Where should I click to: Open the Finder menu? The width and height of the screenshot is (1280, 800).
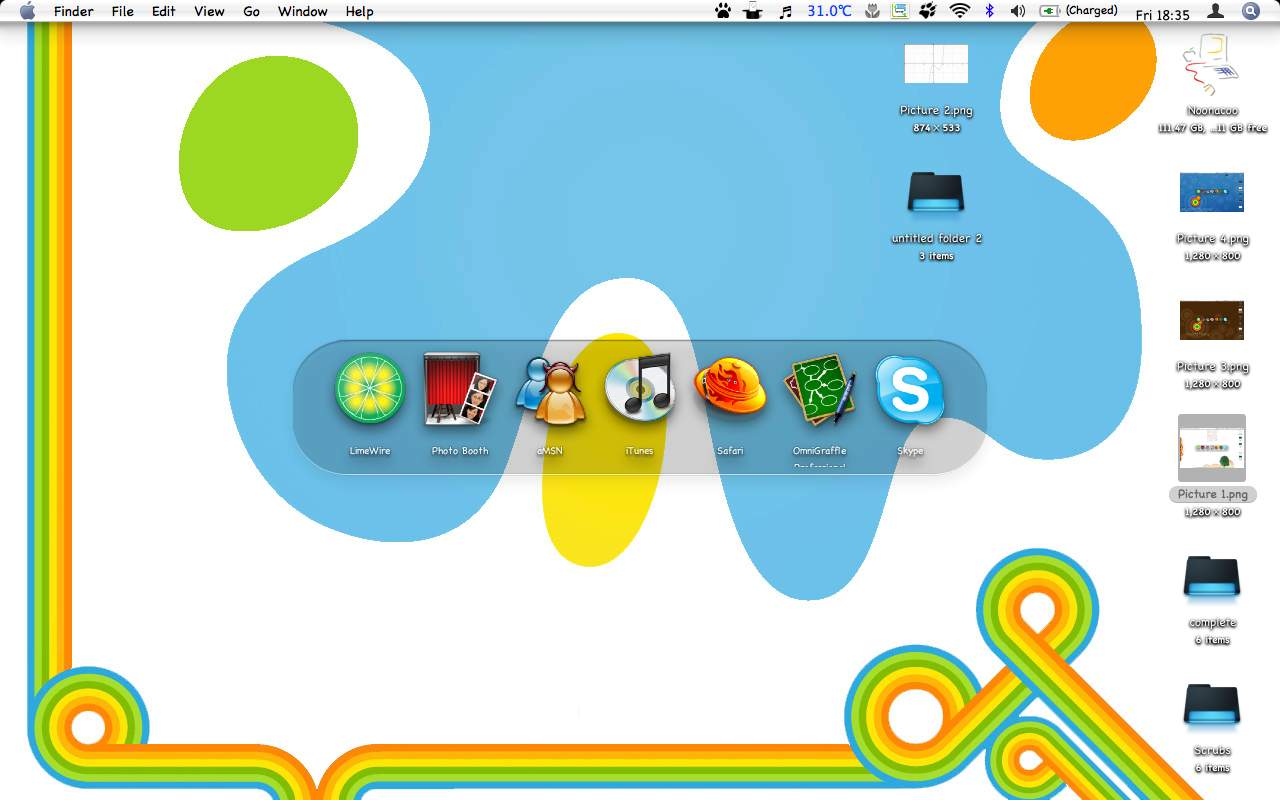pyautogui.click(x=73, y=11)
